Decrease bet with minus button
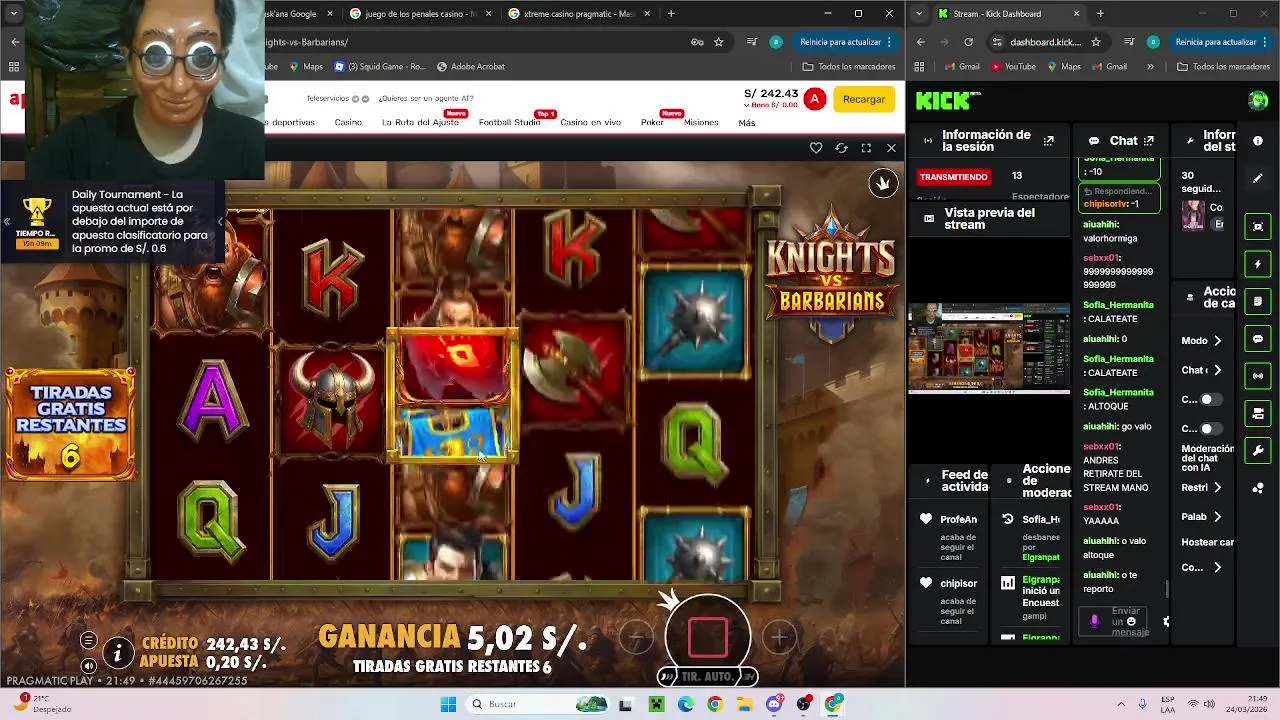This screenshot has width=1280, height=720. coord(636,636)
